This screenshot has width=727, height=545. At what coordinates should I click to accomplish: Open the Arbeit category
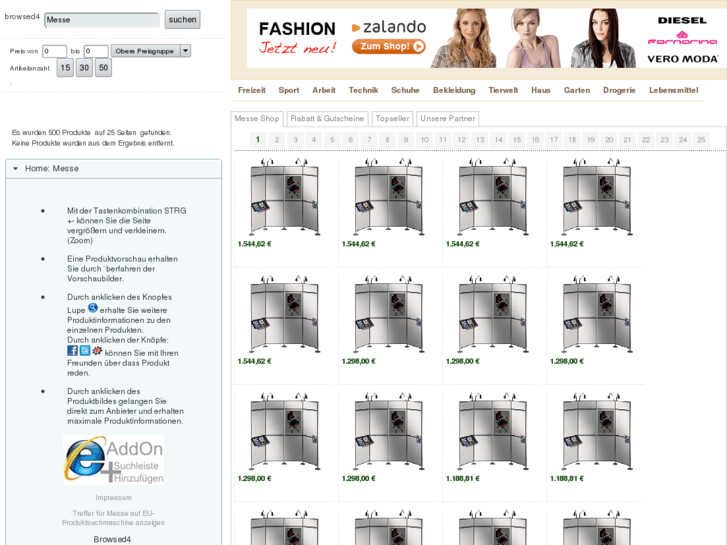coord(324,90)
